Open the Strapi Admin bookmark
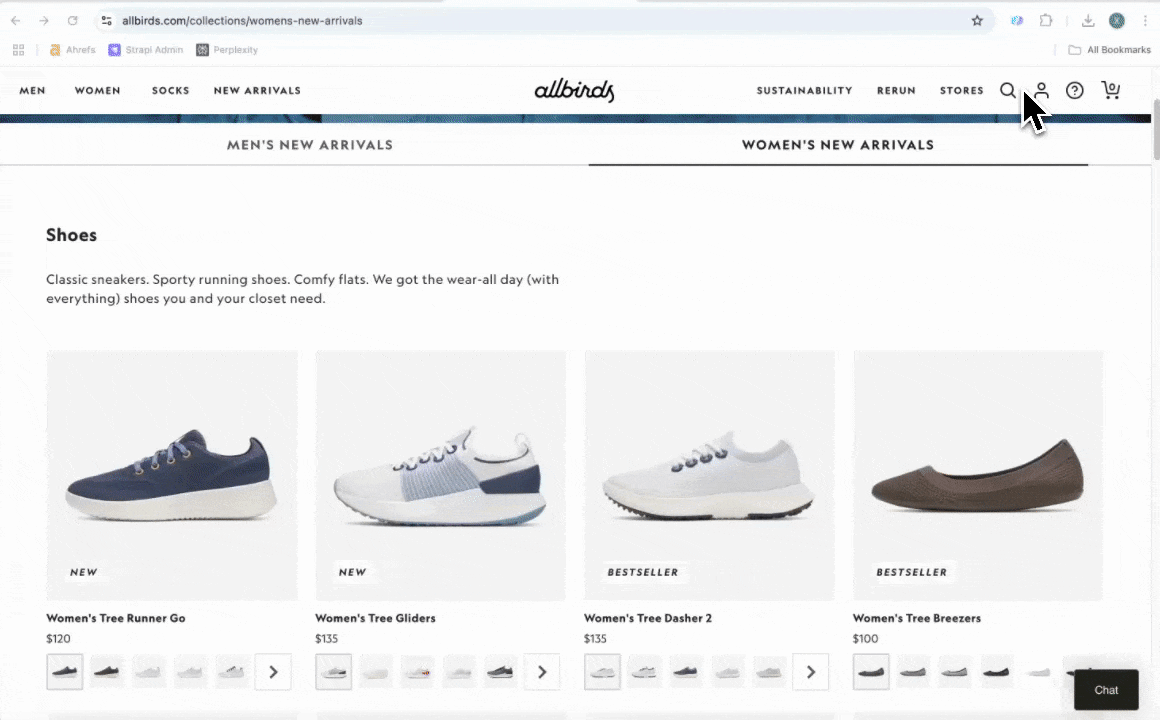Viewport: 1160px width, 720px height. pos(146,50)
